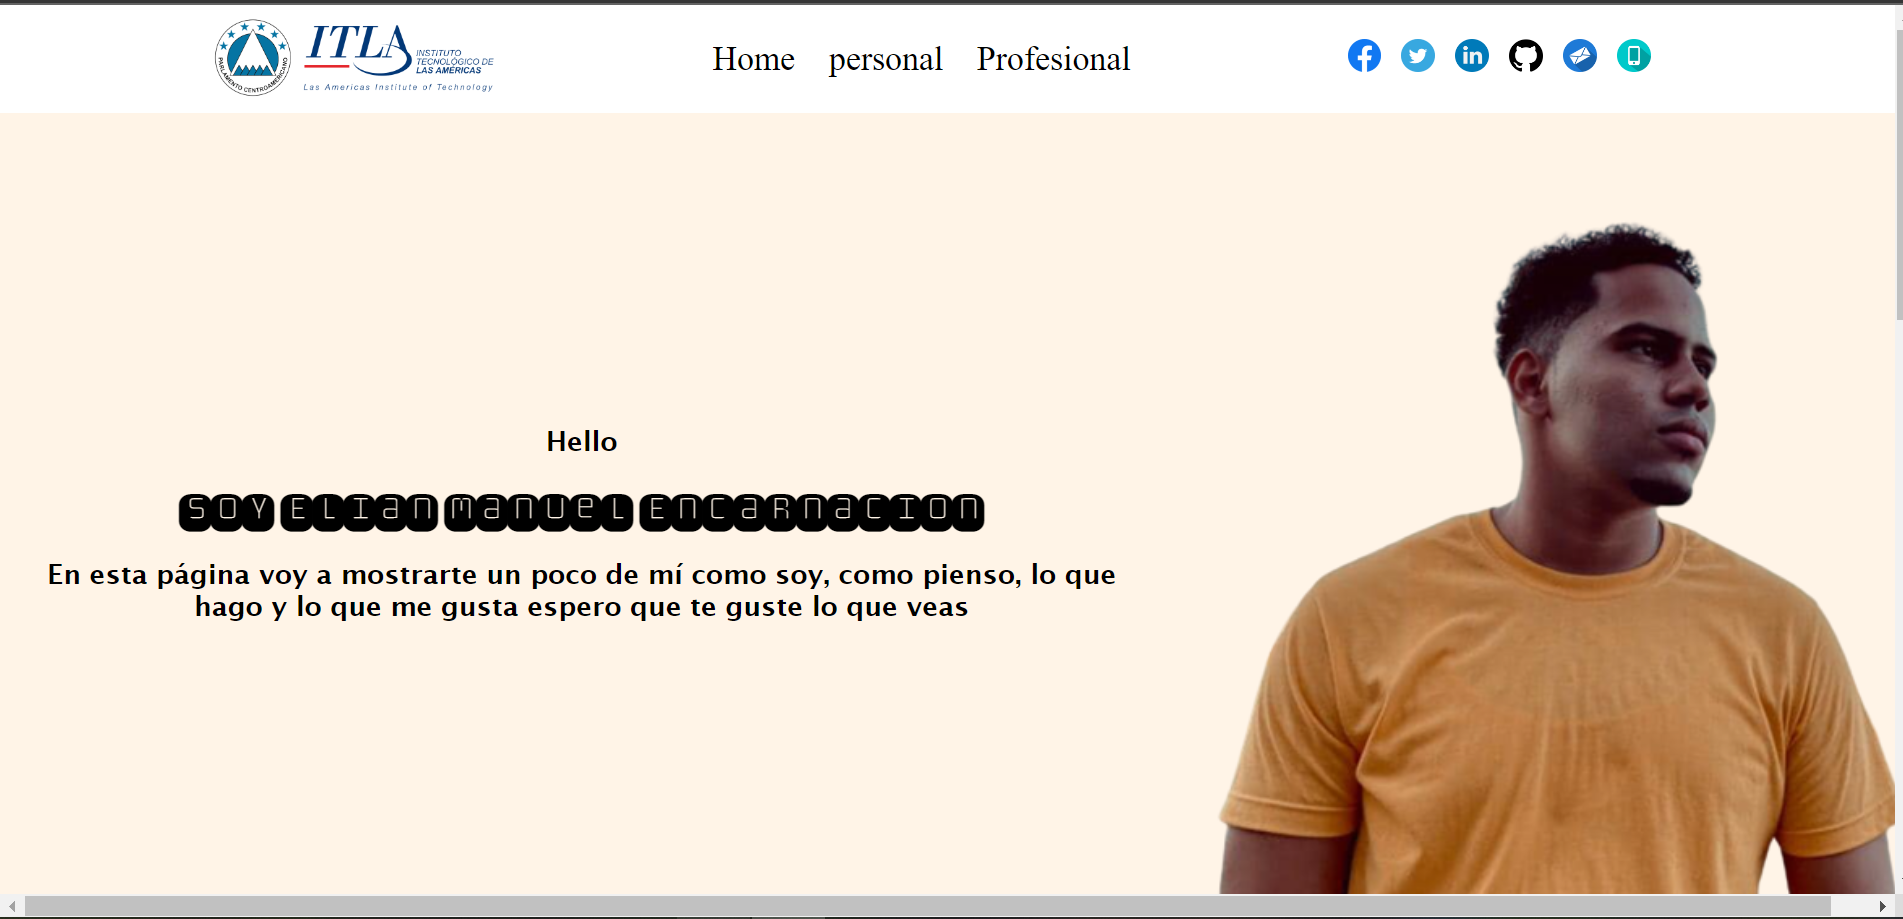Click the horizontal scrollbar thumb

tap(927, 906)
